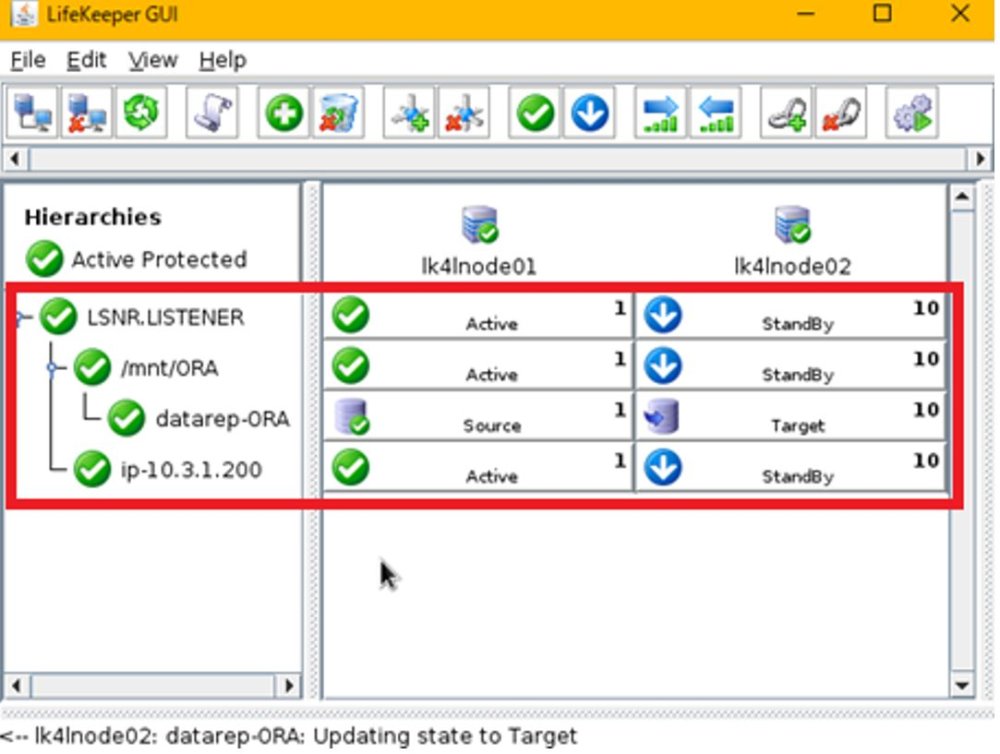Click the Create Communication Path icon
The width and height of the screenshot is (1000, 754).
(x=409, y=114)
